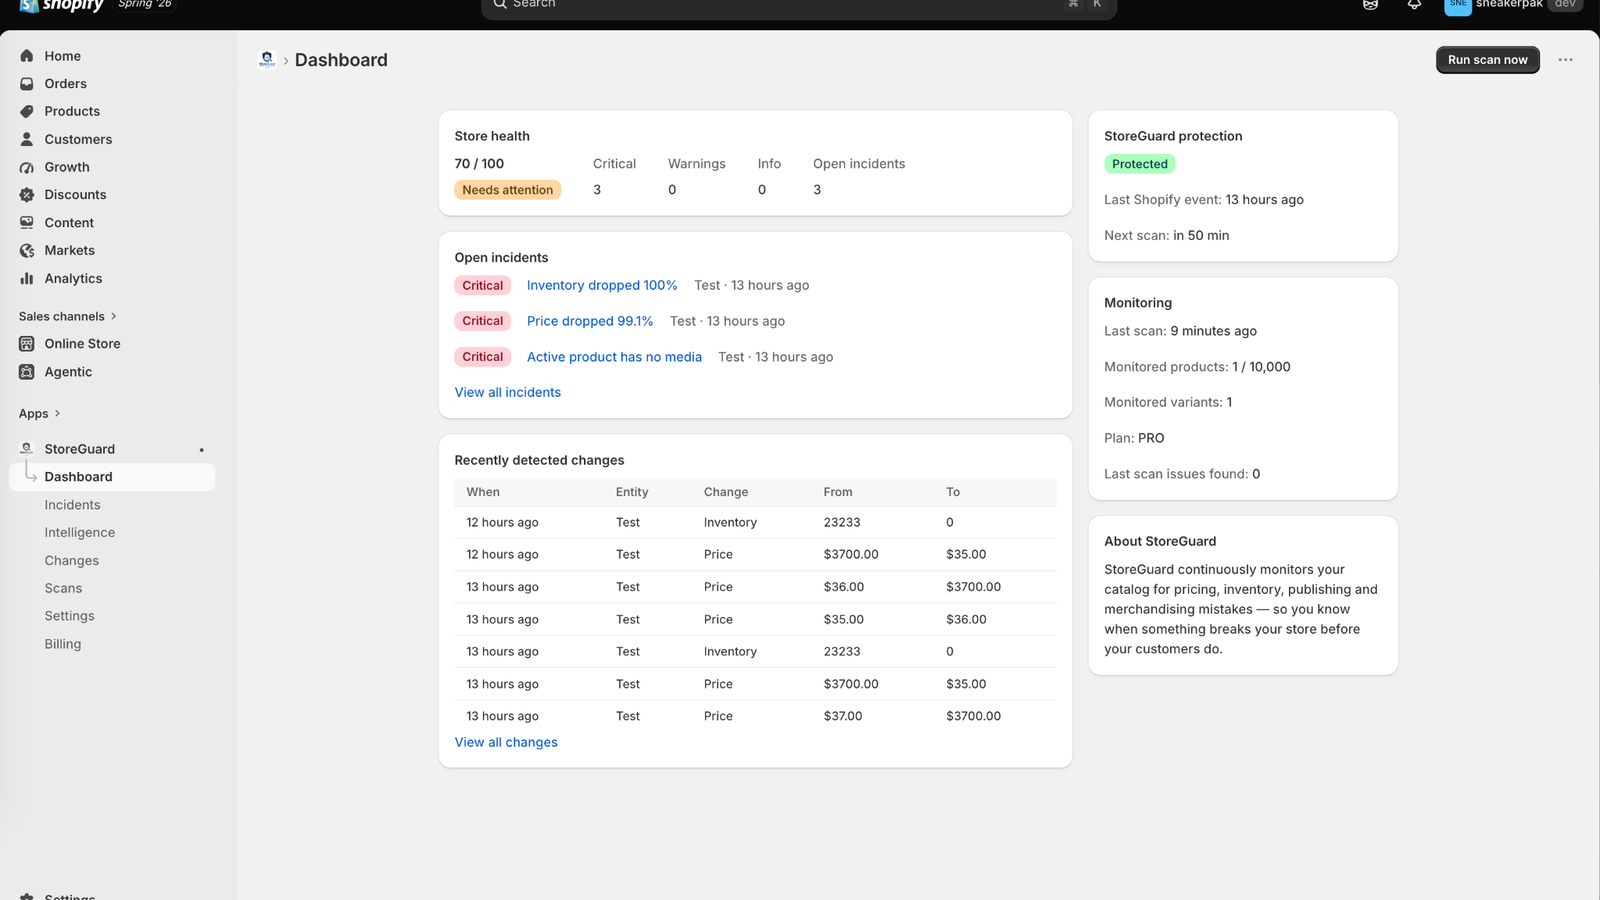The height and width of the screenshot is (900, 1600).
Task: Open the three-dot more actions menu
Action: click(1565, 60)
